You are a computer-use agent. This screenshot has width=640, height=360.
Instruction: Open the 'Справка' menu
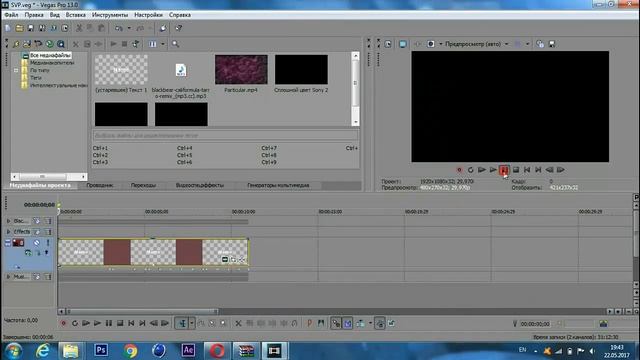click(180, 15)
